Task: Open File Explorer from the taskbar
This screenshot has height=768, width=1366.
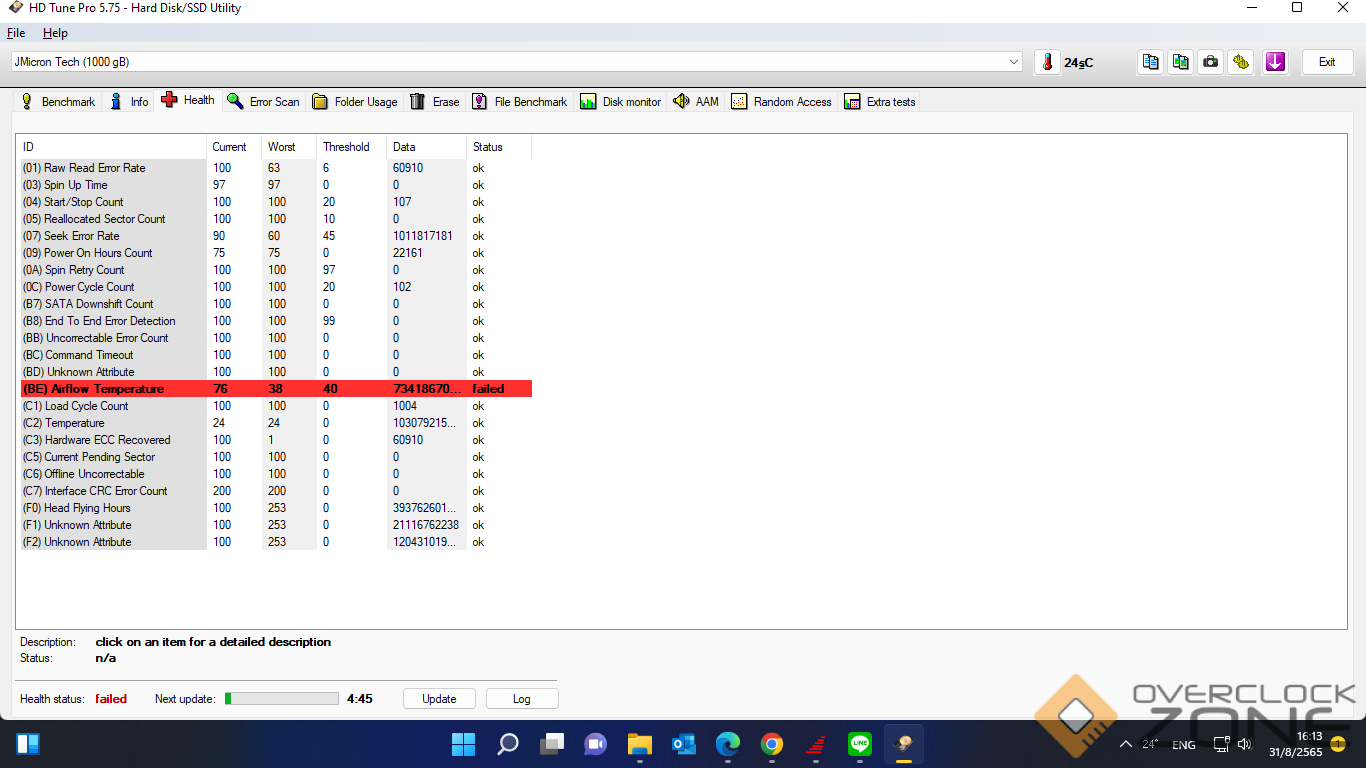Action: [640, 744]
